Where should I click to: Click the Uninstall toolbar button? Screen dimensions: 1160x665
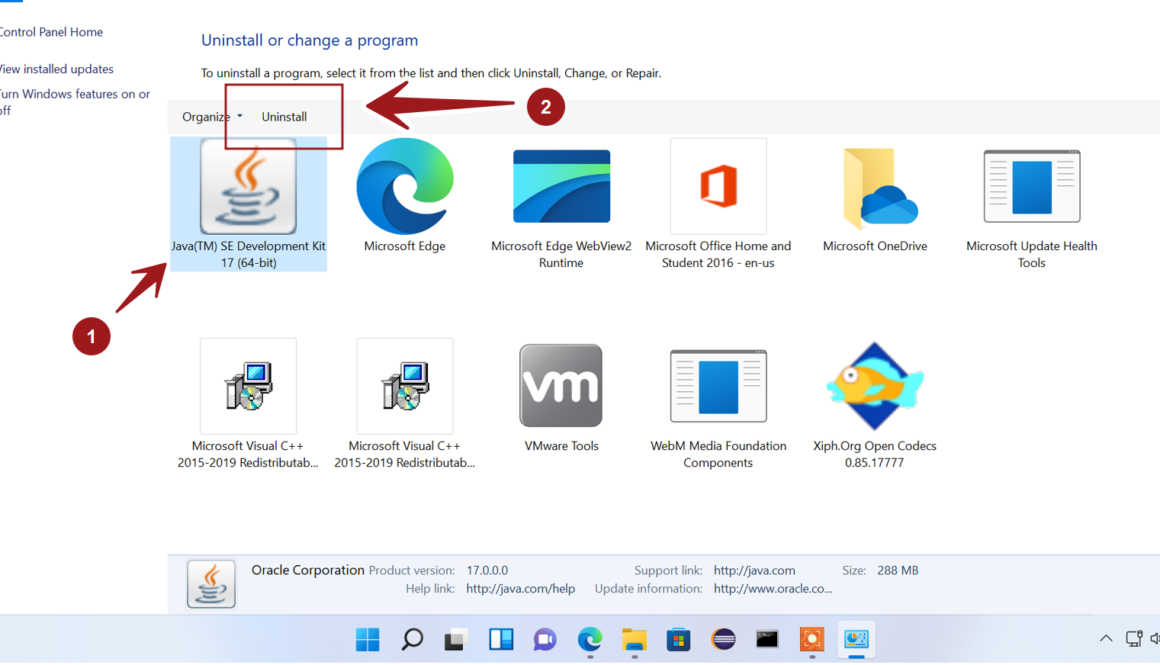284,117
